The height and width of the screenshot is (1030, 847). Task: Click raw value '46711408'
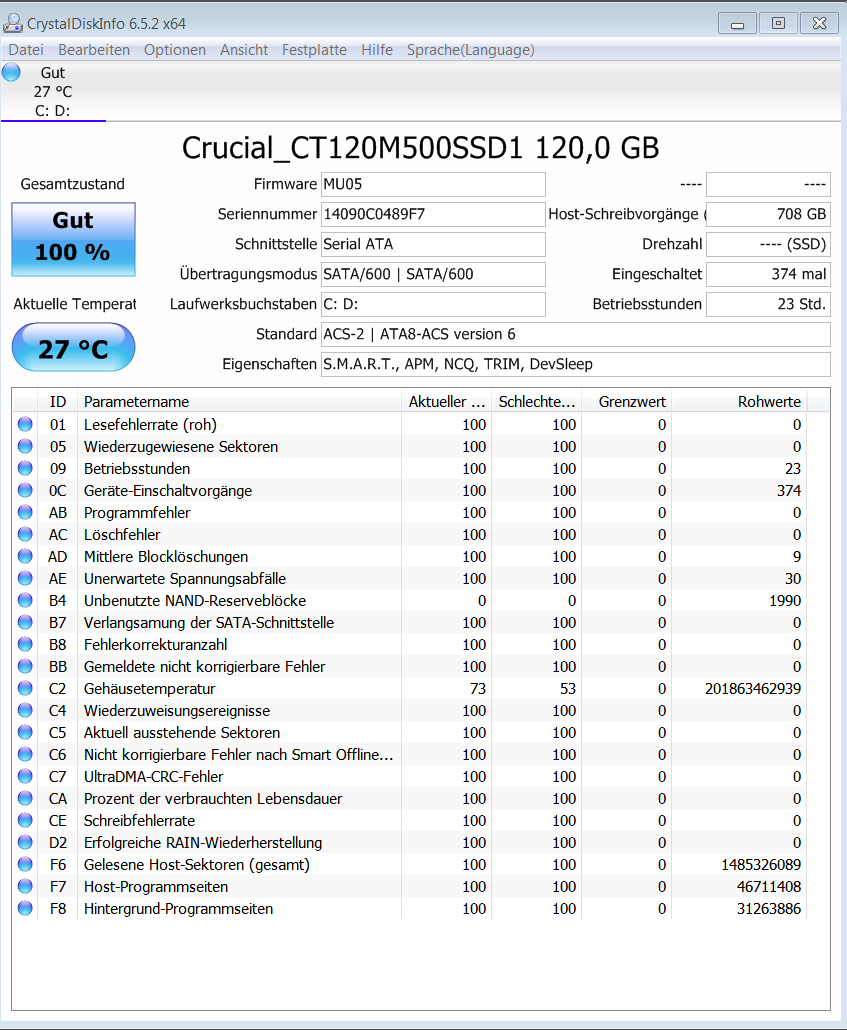point(769,886)
